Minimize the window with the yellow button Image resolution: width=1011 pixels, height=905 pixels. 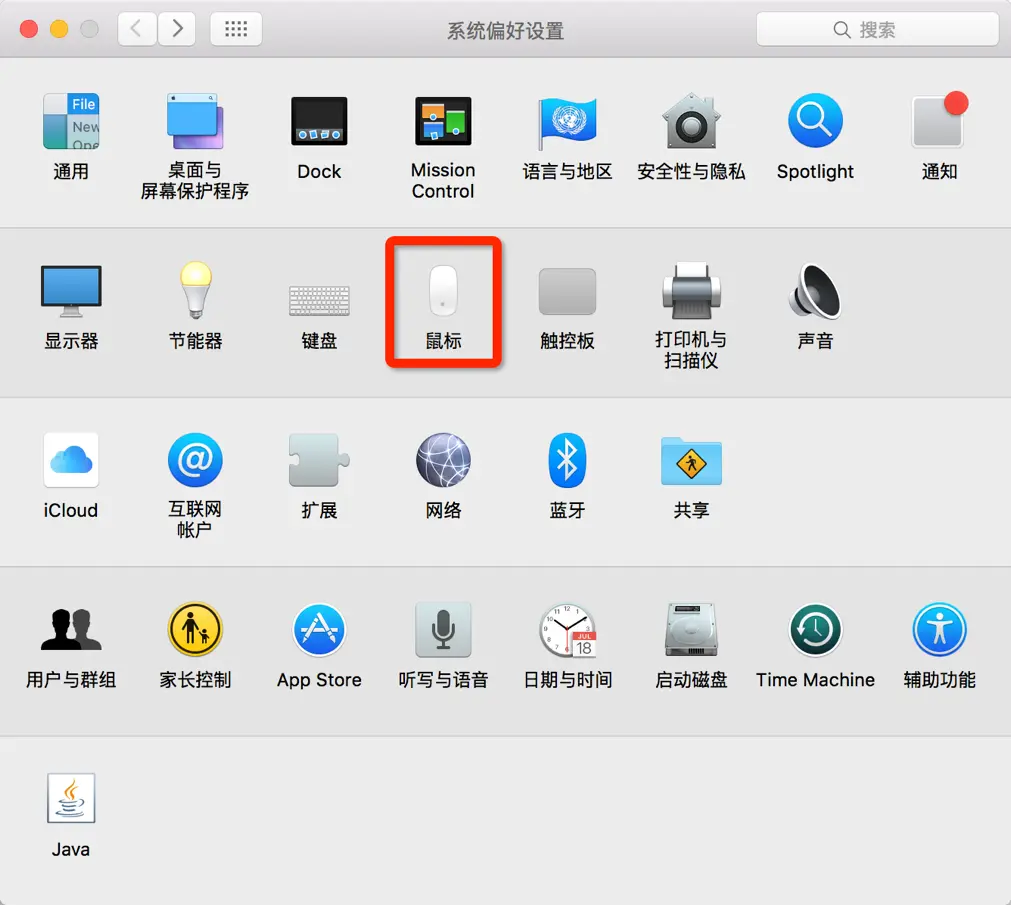coord(59,29)
